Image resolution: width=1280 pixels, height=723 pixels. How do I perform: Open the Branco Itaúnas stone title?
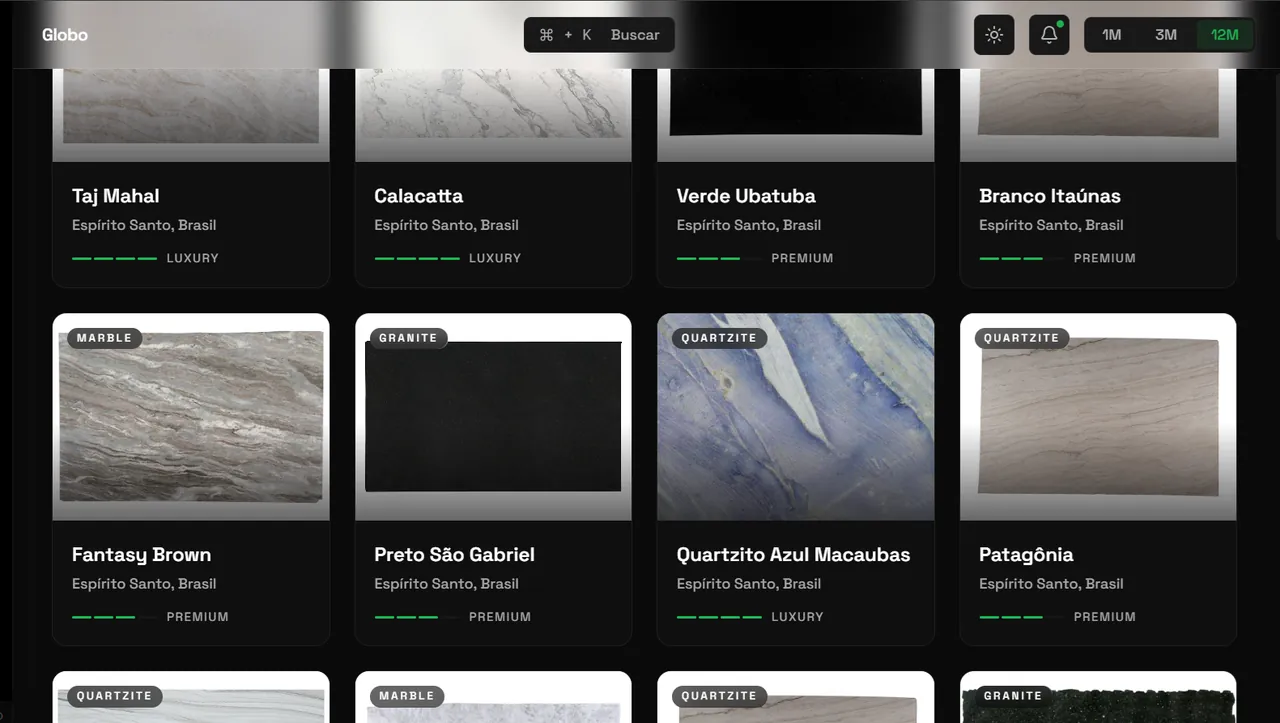click(x=1050, y=196)
